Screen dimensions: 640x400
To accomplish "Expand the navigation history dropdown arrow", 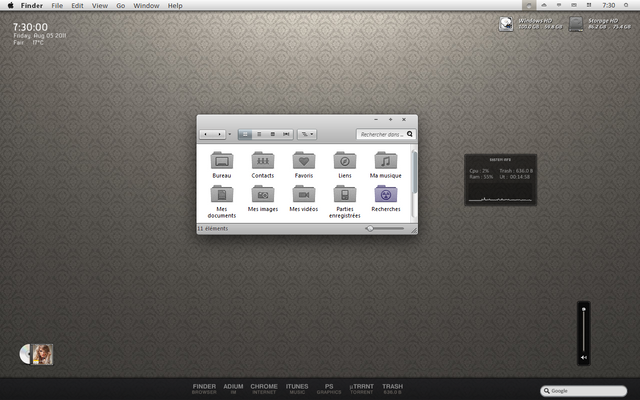I will coord(229,133).
